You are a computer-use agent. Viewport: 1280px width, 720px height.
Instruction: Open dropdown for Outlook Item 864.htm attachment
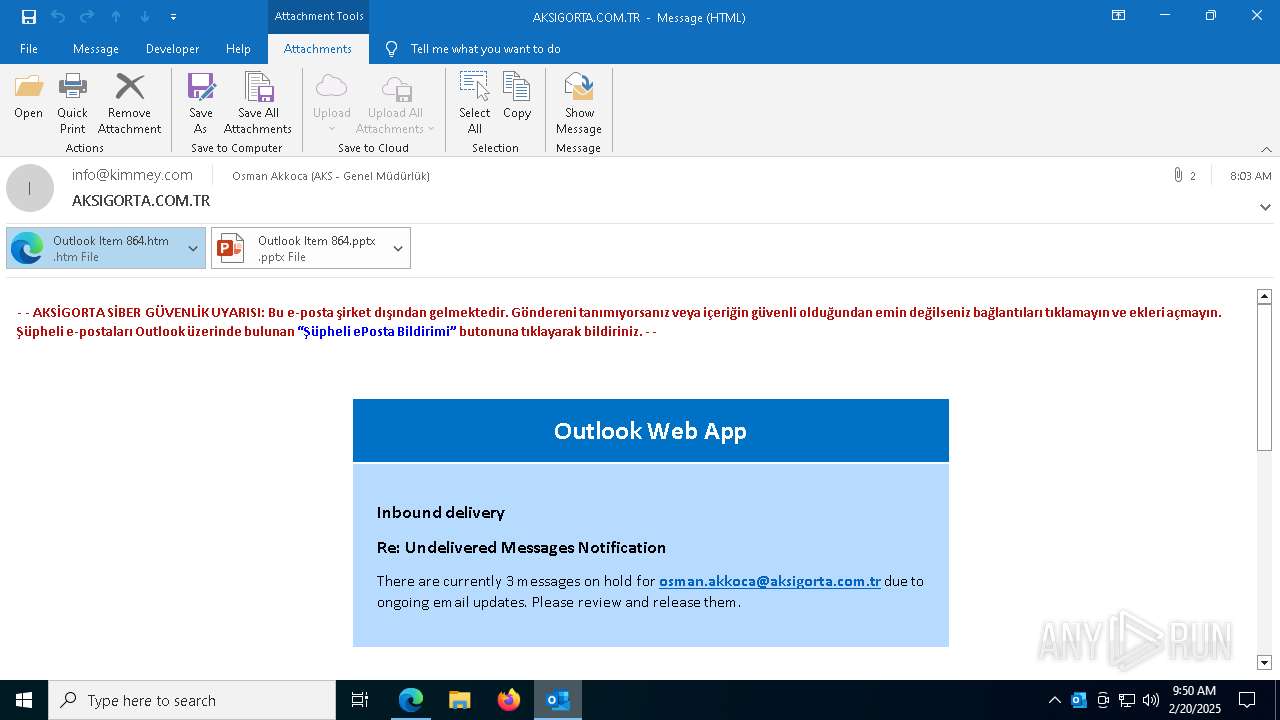click(193, 248)
